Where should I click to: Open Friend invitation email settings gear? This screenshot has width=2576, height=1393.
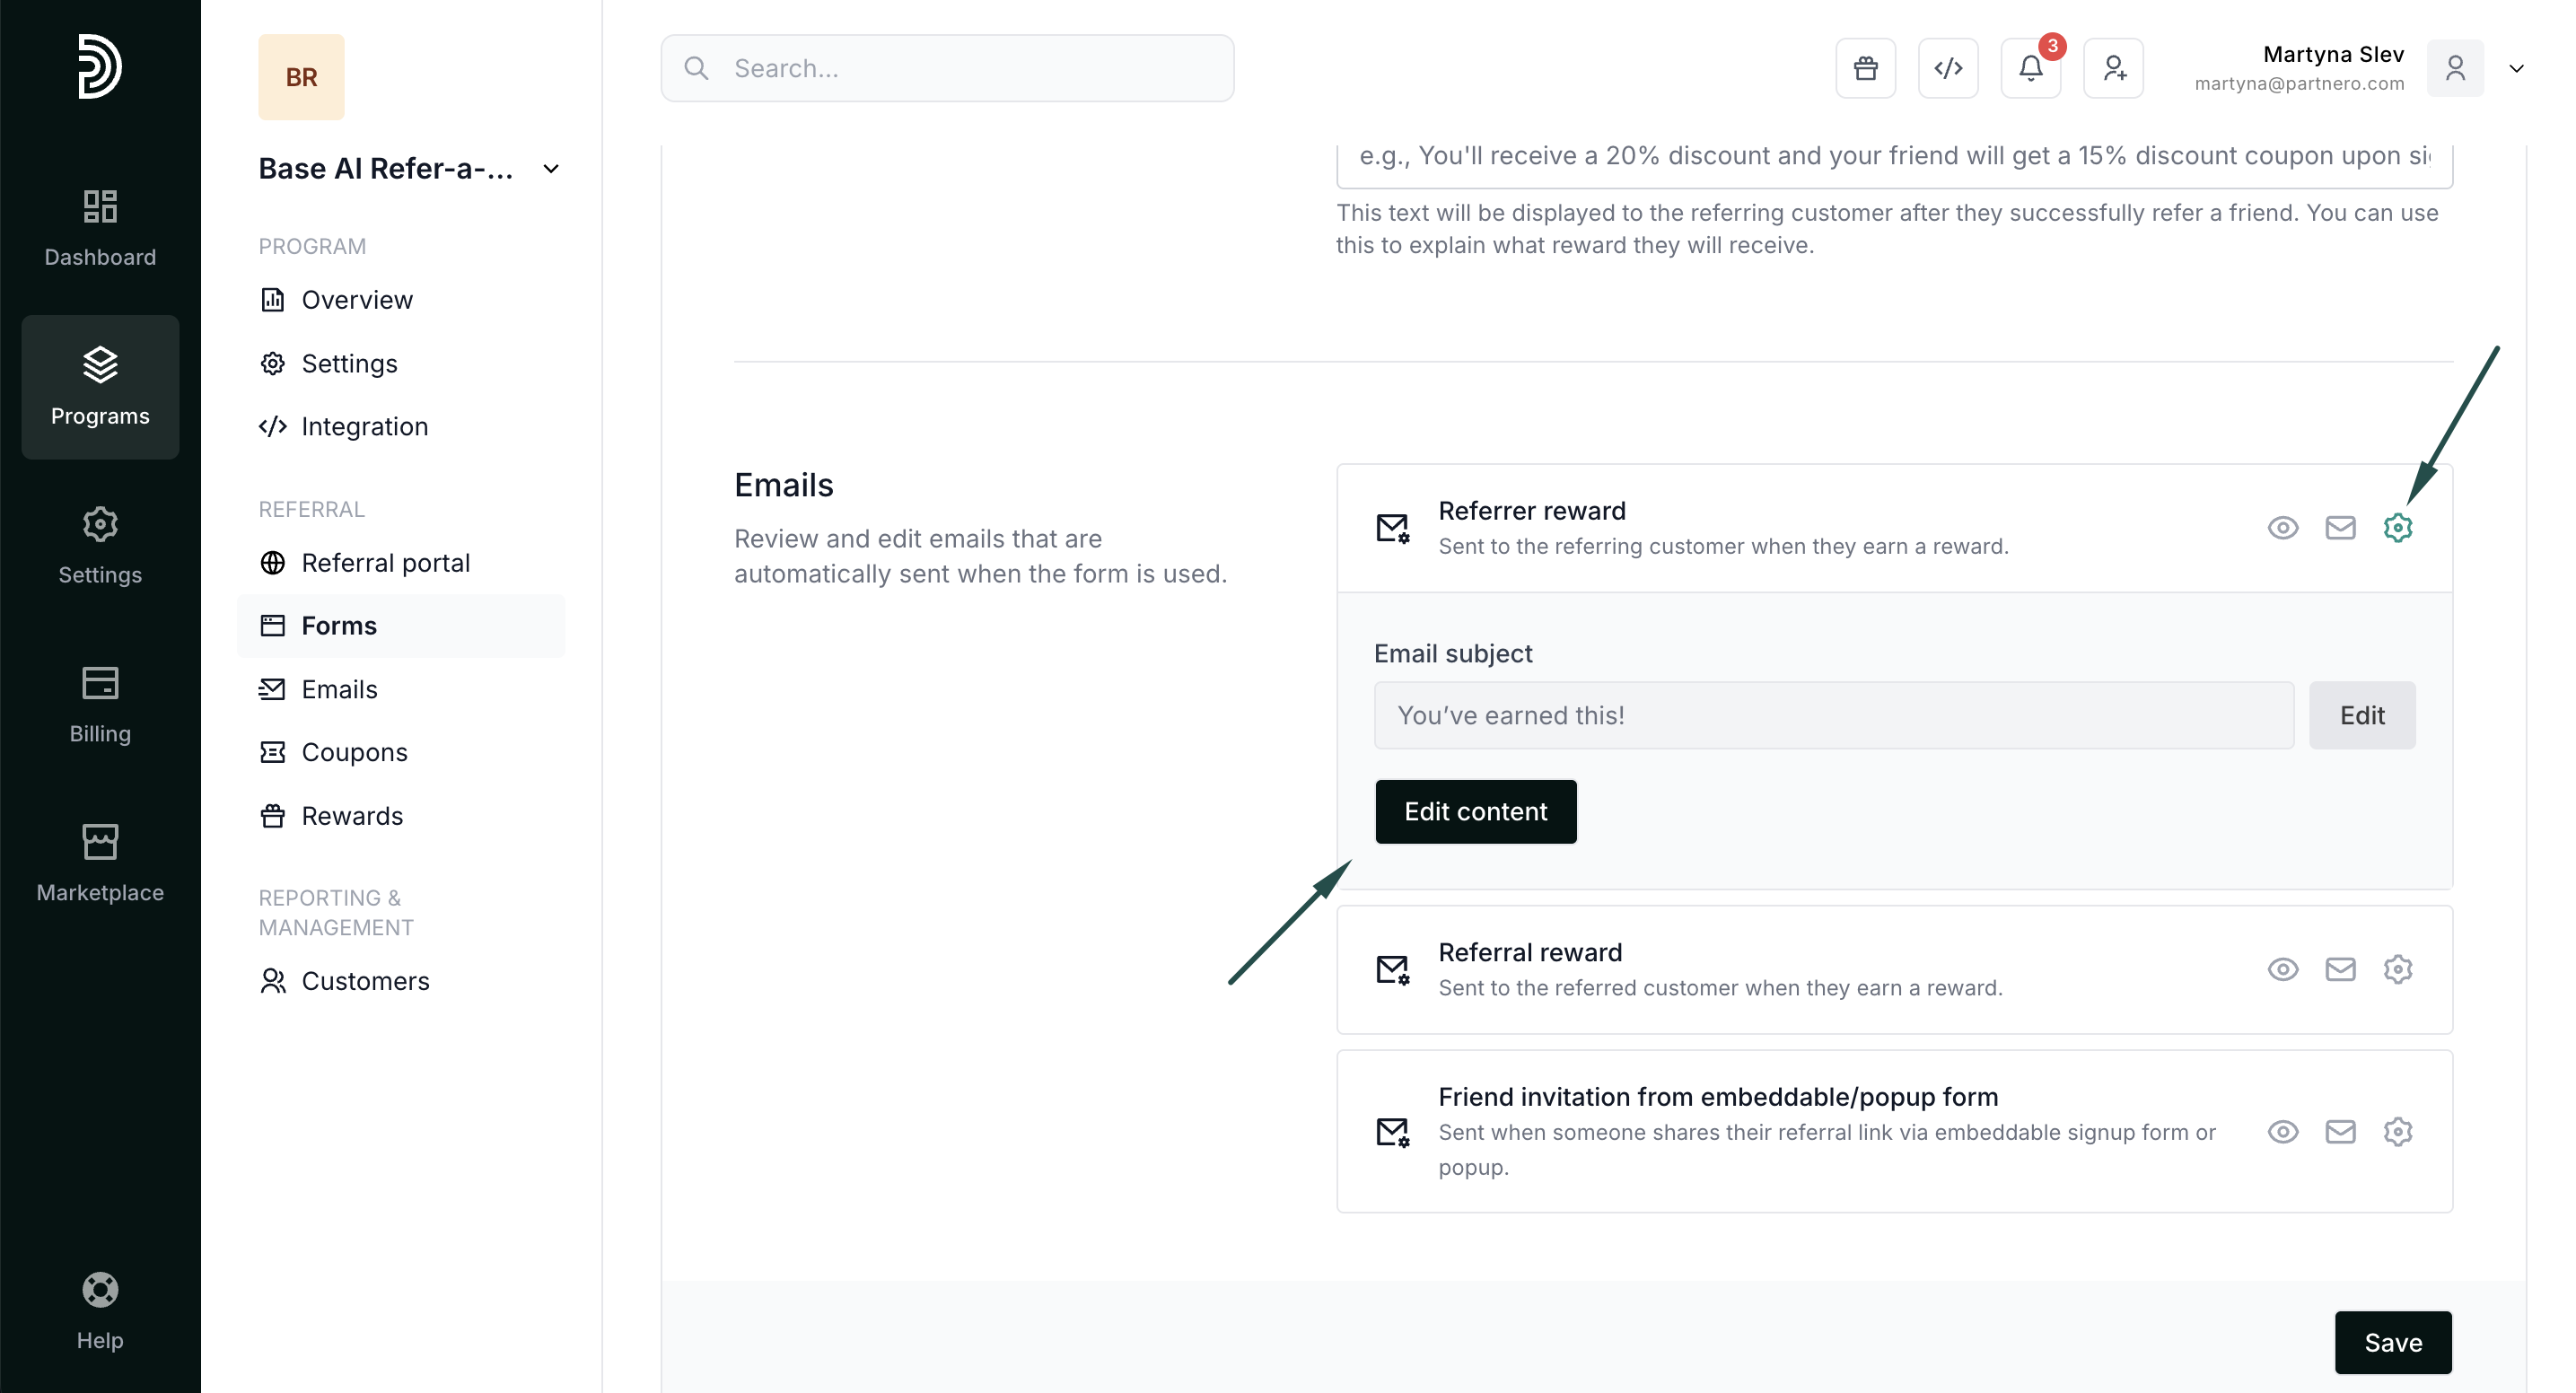2397,1131
